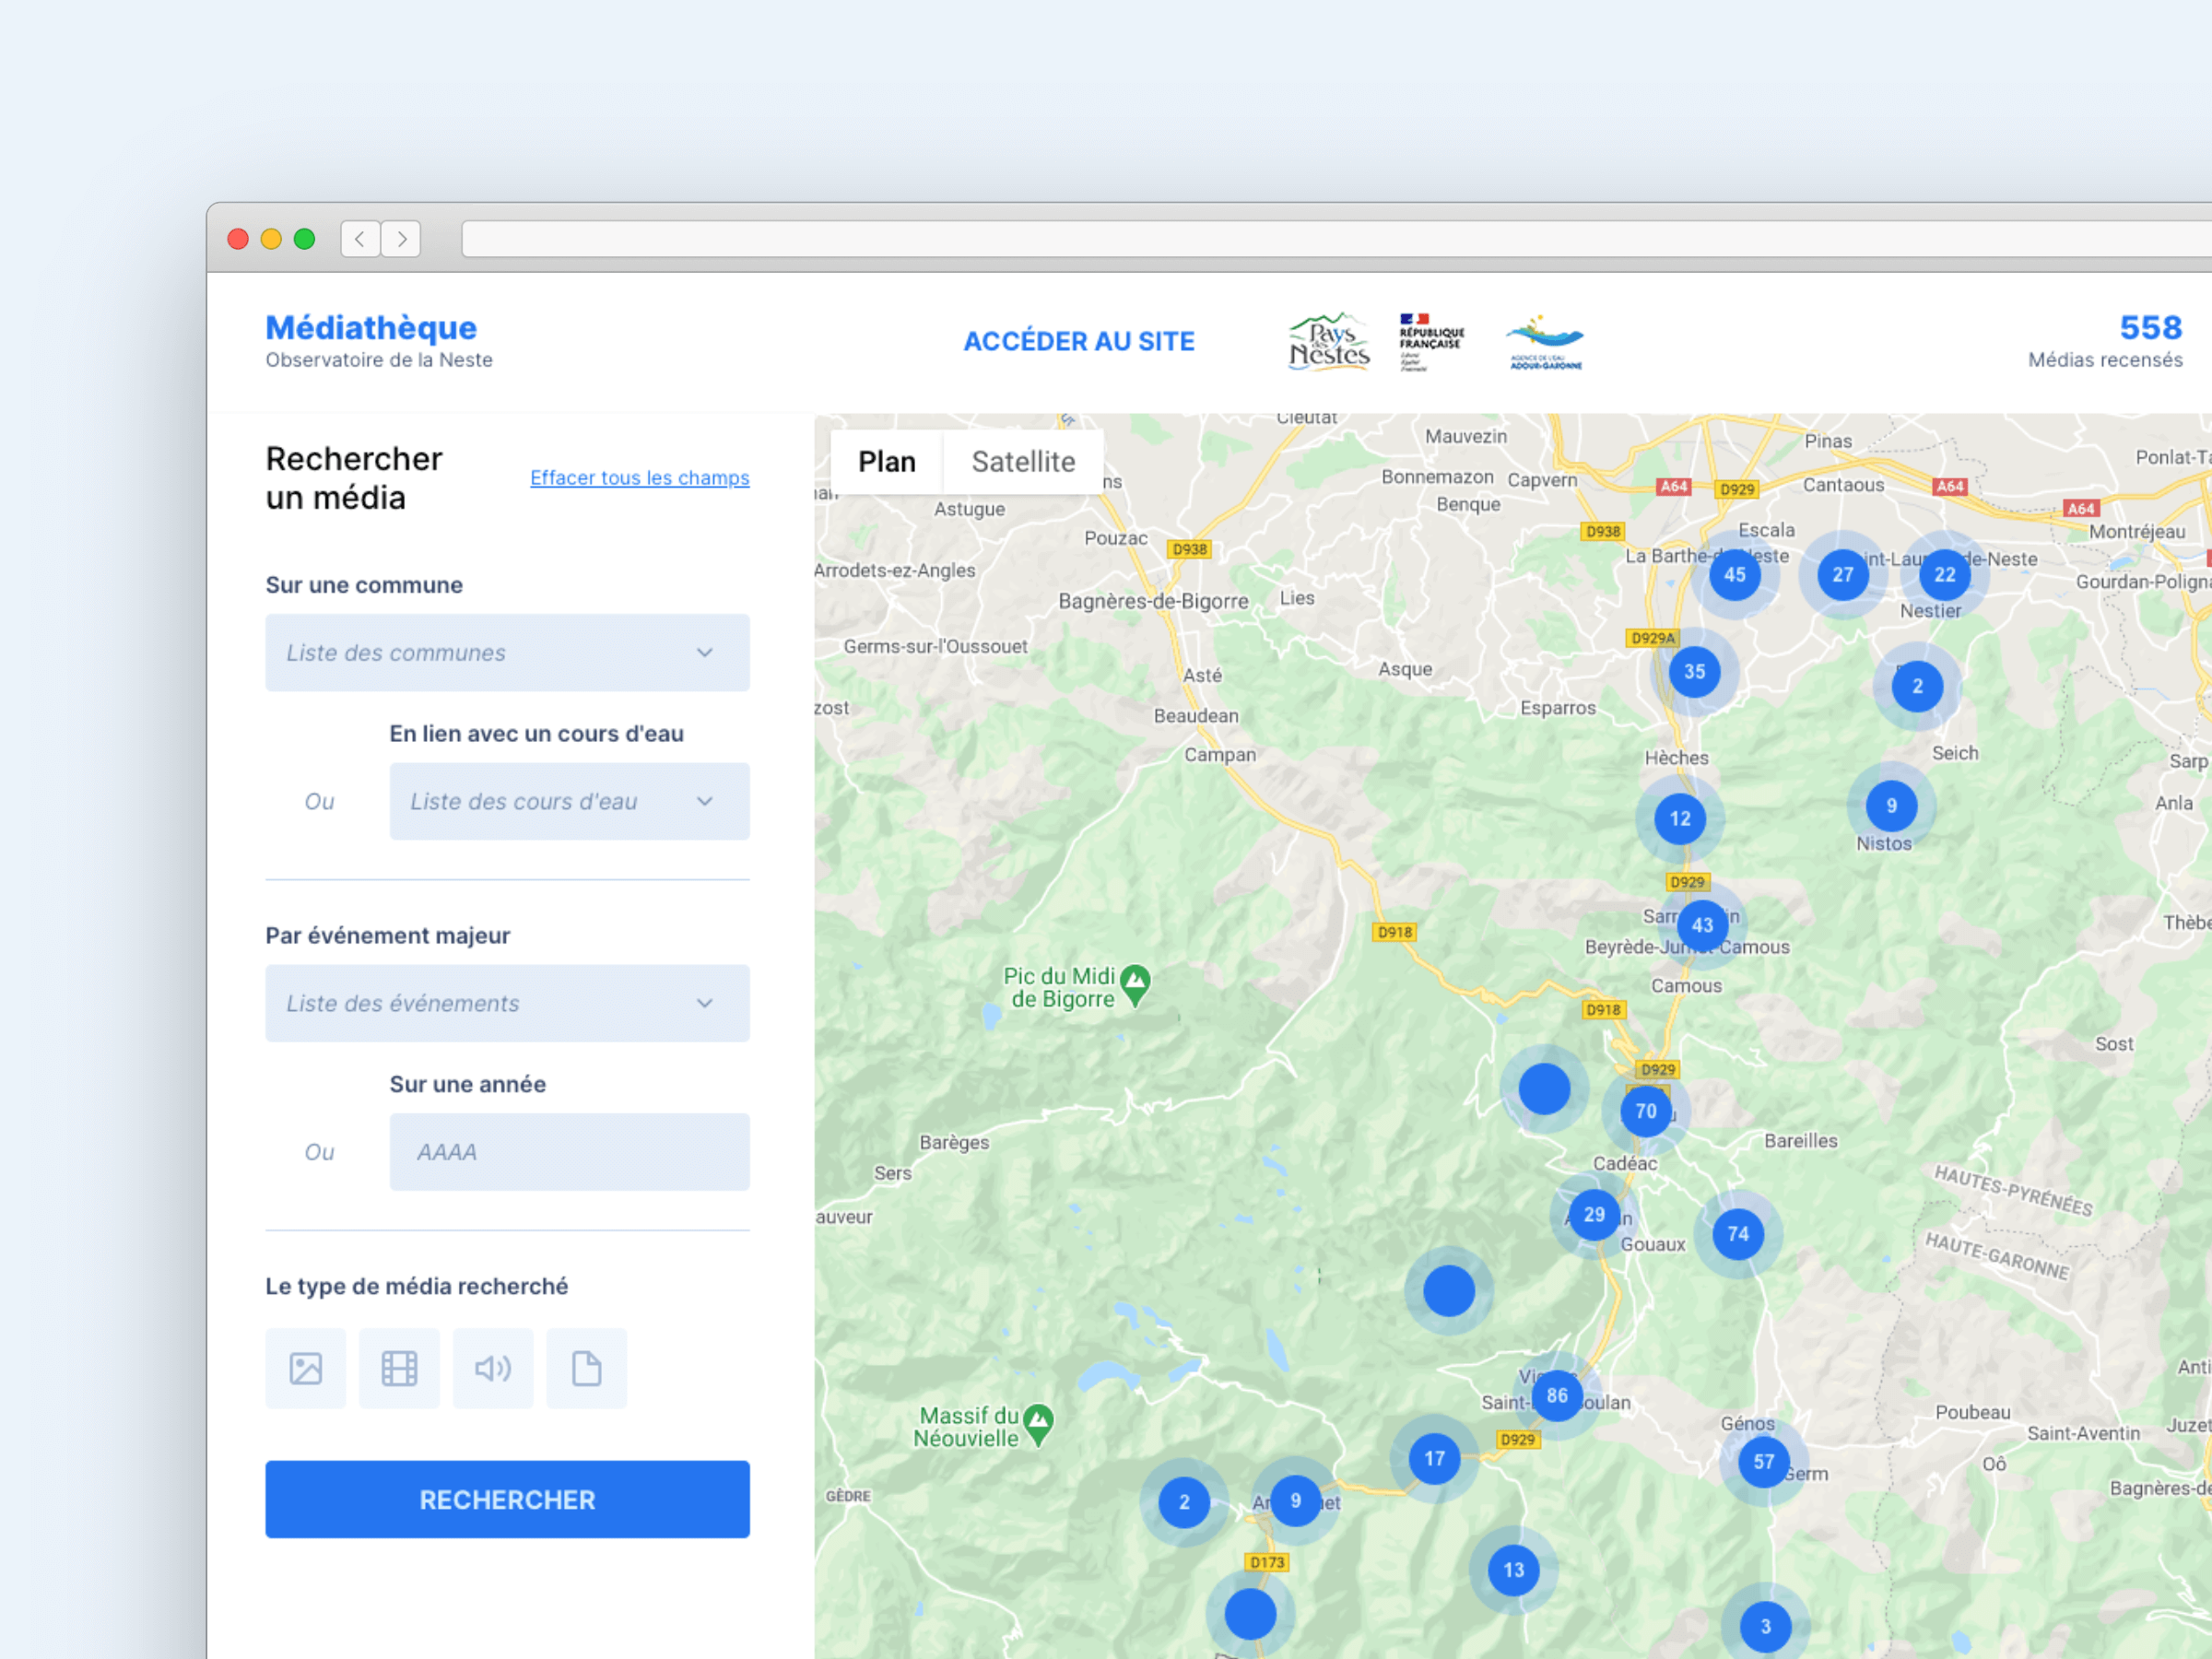Open the Liste des communes dropdown

507,652
